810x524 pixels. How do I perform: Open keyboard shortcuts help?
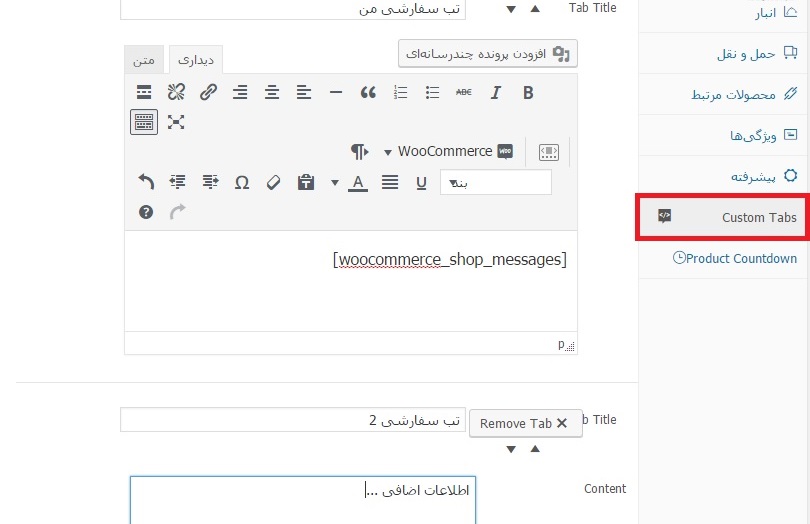click(x=146, y=212)
